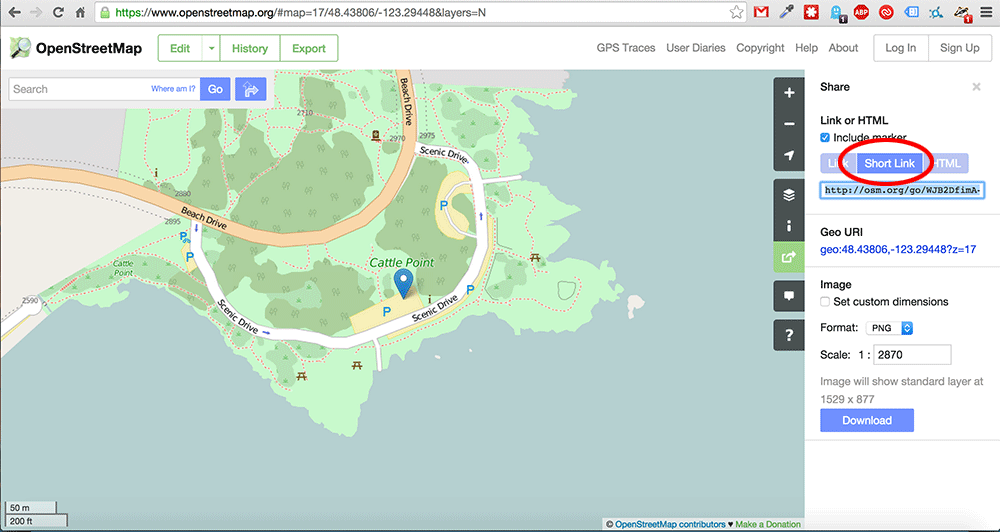This screenshot has width=1000, height=532.
Task: Click the picnic table icon on the east shore
Action: [535, 257]
